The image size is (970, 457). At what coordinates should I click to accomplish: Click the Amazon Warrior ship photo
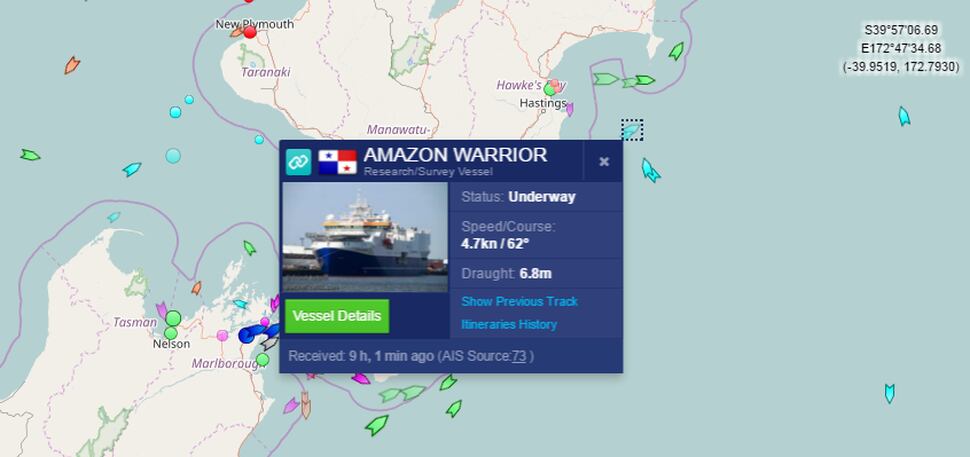[x=365, y=237]
